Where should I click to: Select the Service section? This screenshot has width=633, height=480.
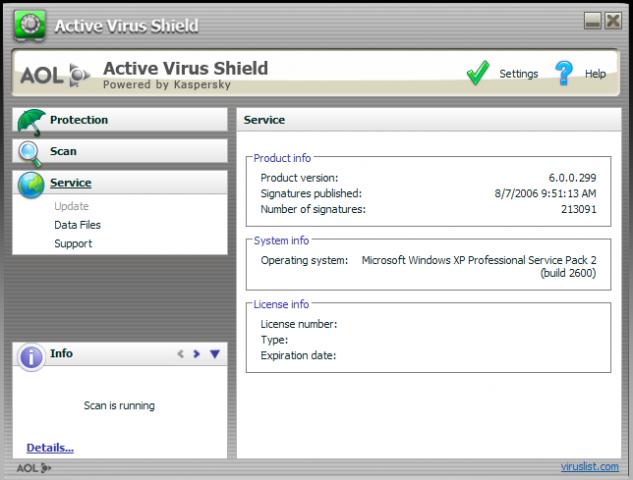click(x=120, y=182)
